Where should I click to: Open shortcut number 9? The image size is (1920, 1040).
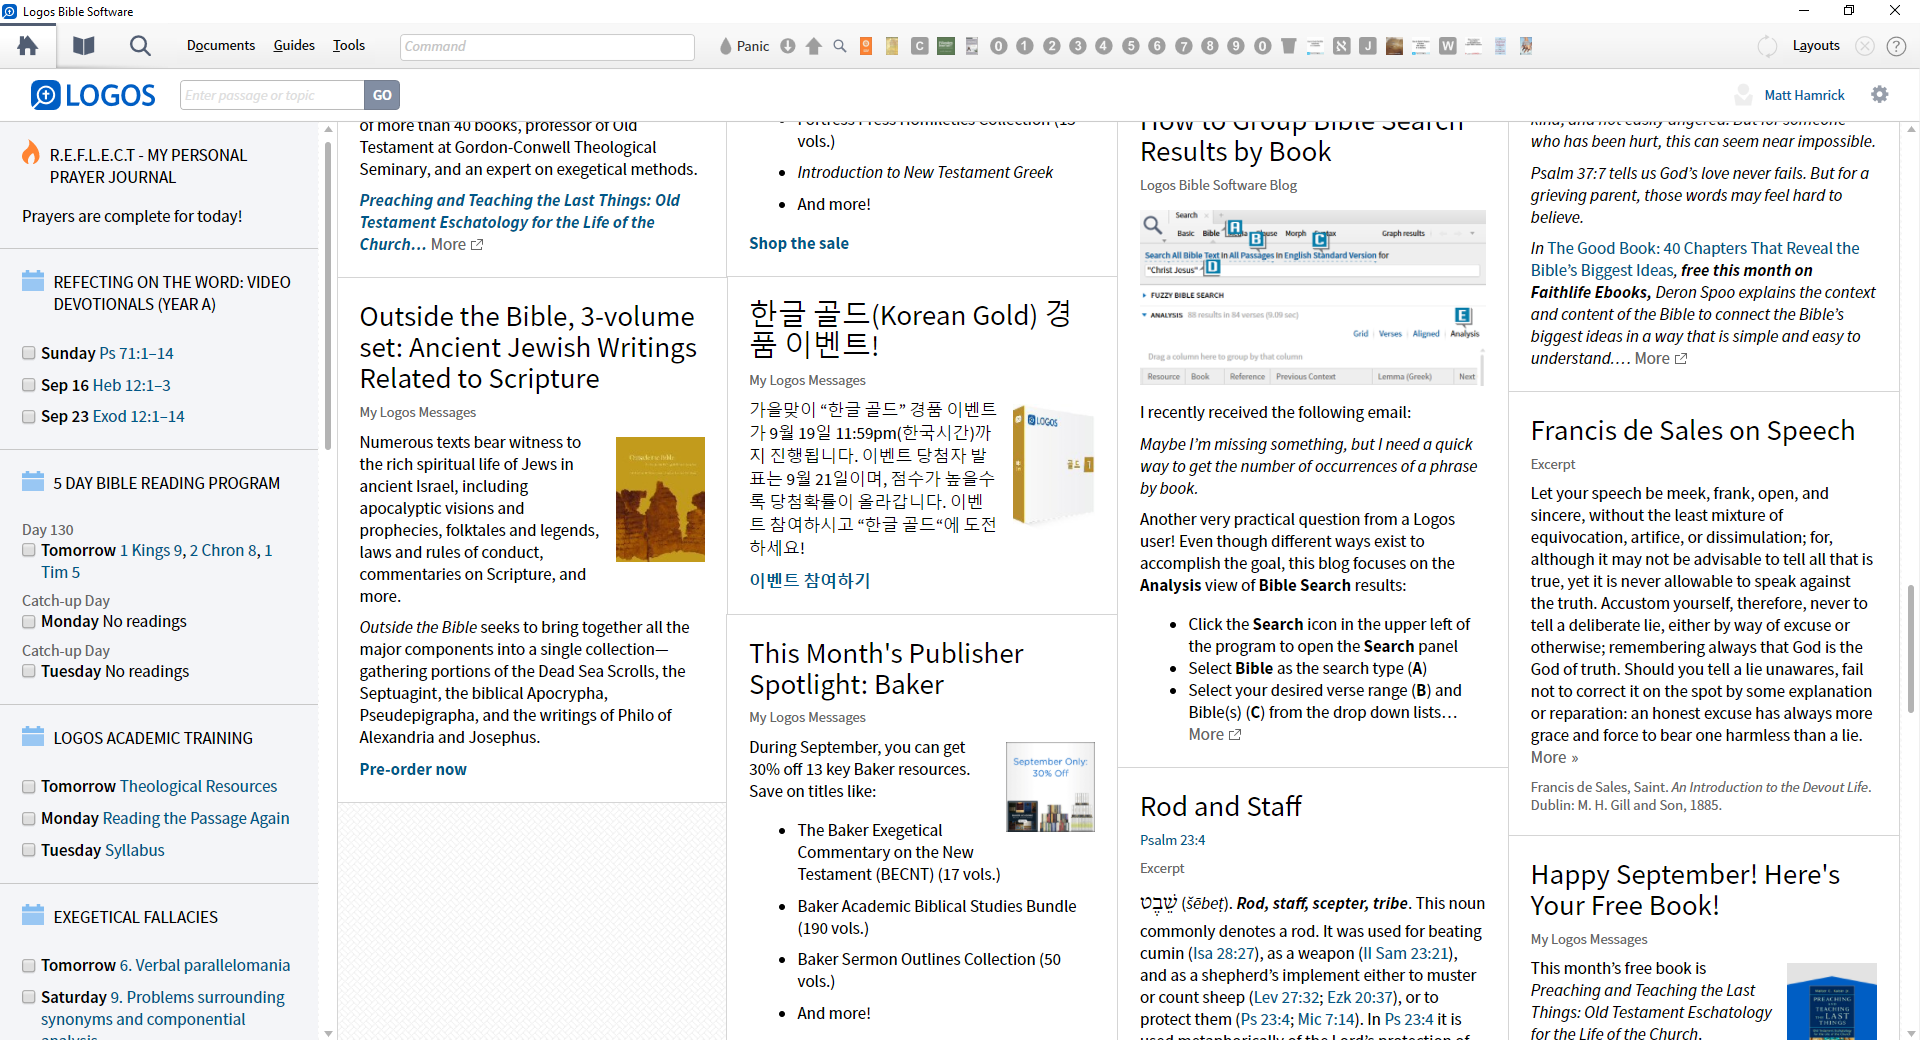(1236, 46)
